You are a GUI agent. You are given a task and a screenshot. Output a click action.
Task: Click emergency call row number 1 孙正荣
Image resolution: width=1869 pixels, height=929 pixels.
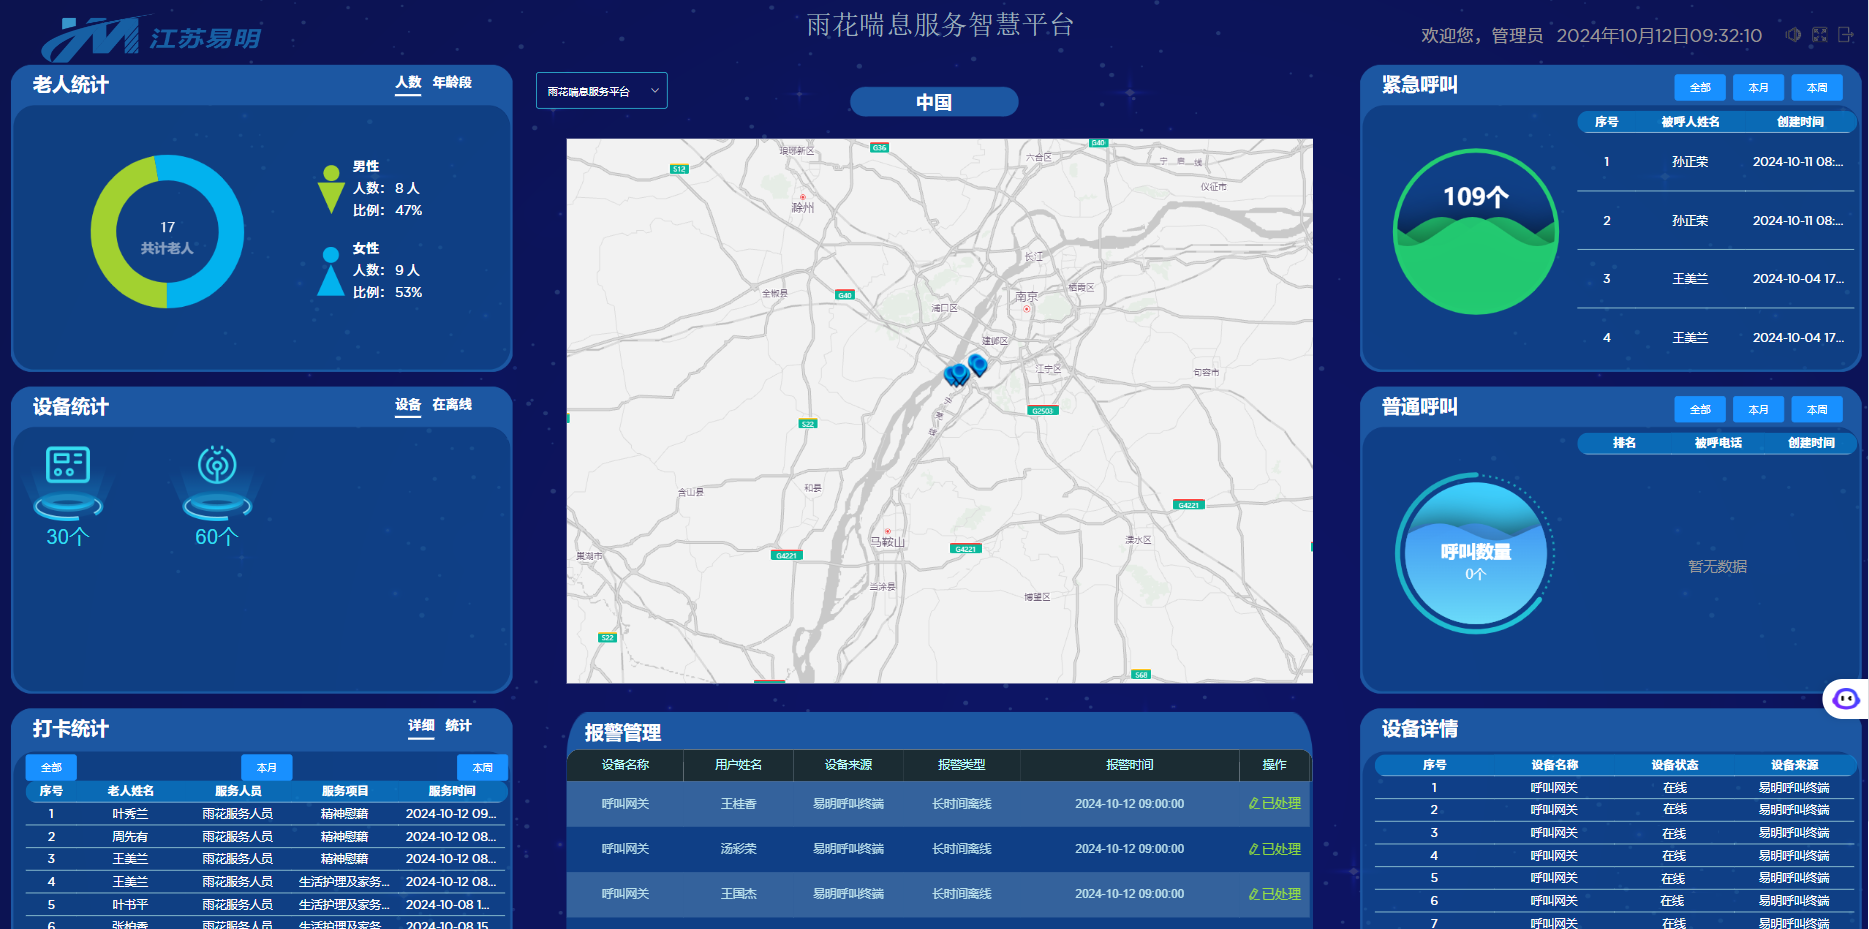coord(1716,162)
